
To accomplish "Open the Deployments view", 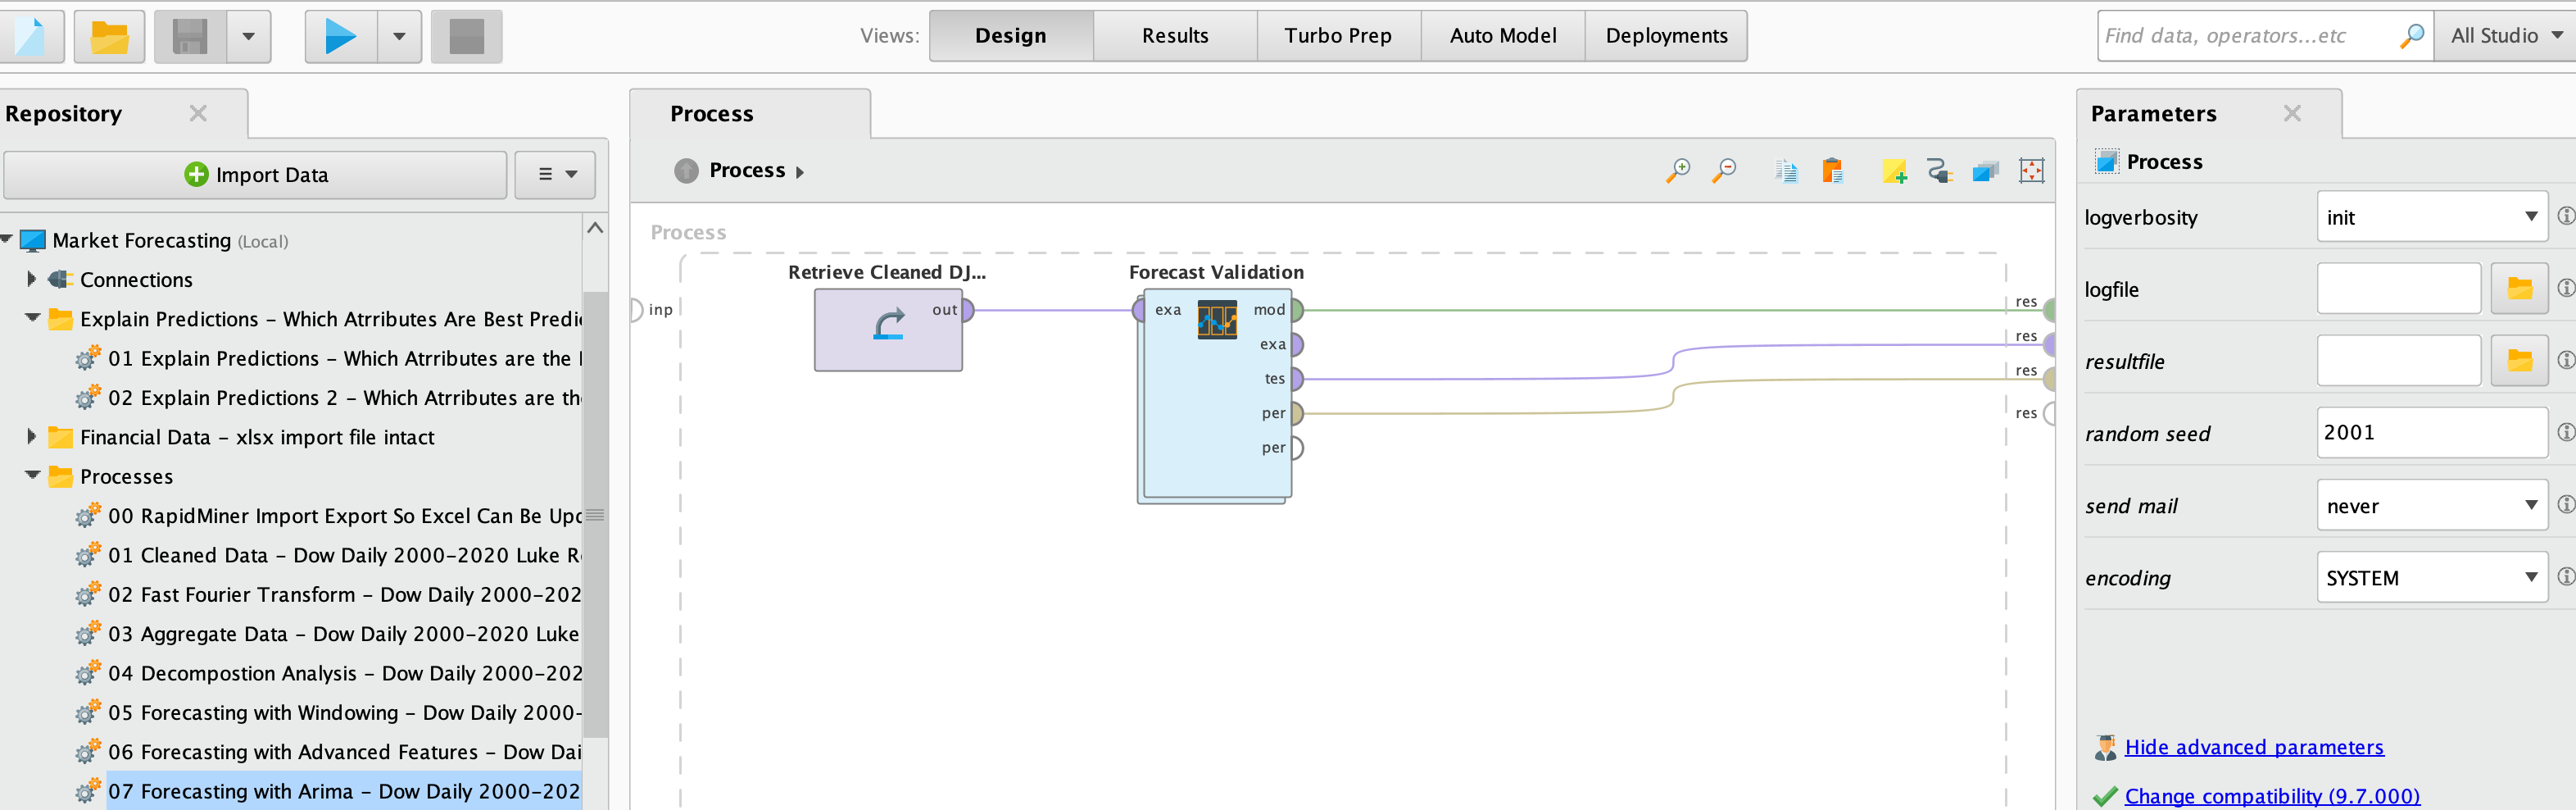I will [1666, 36].
